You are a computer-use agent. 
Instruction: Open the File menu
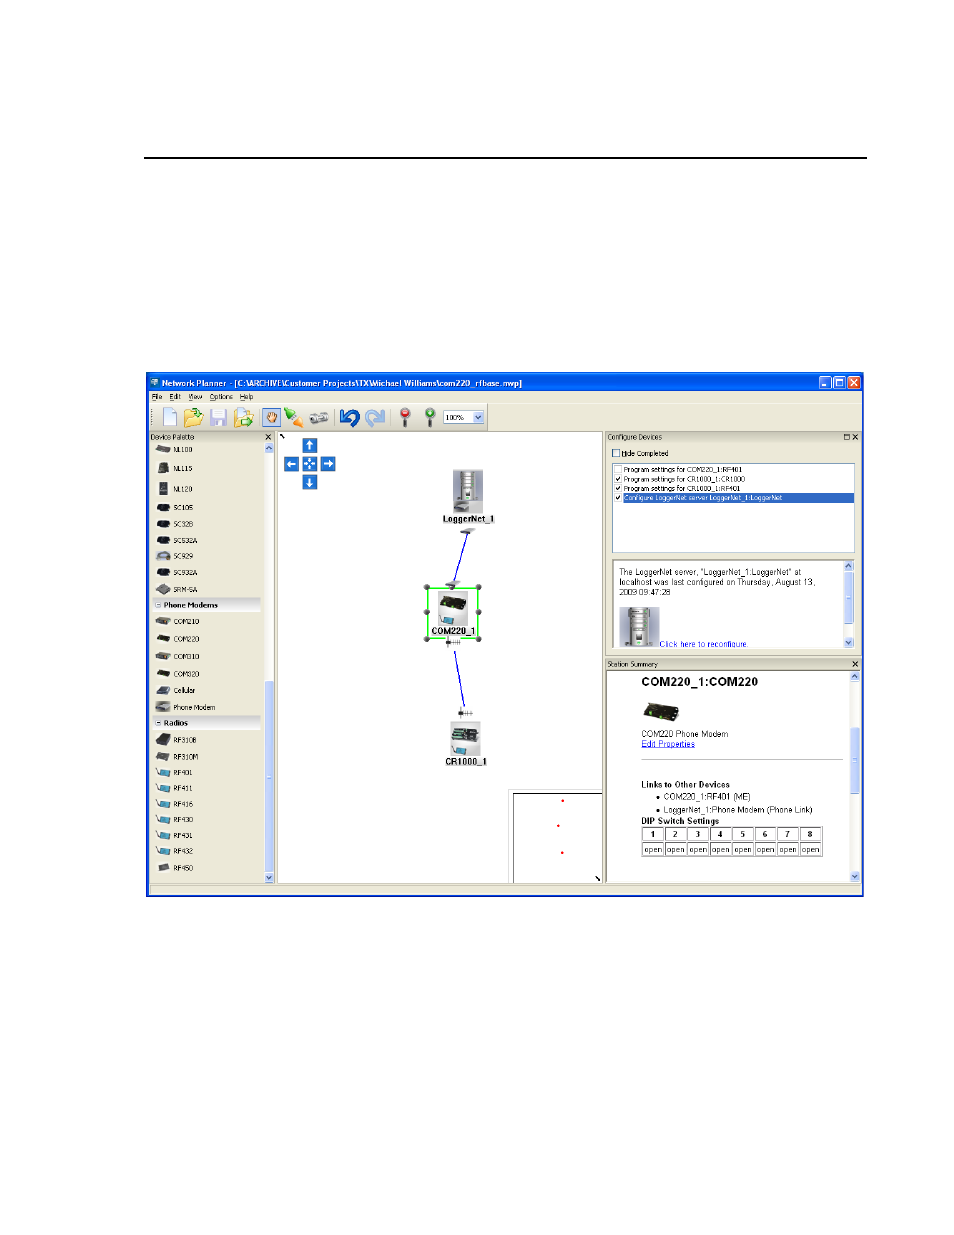click(x=157, y=397)
